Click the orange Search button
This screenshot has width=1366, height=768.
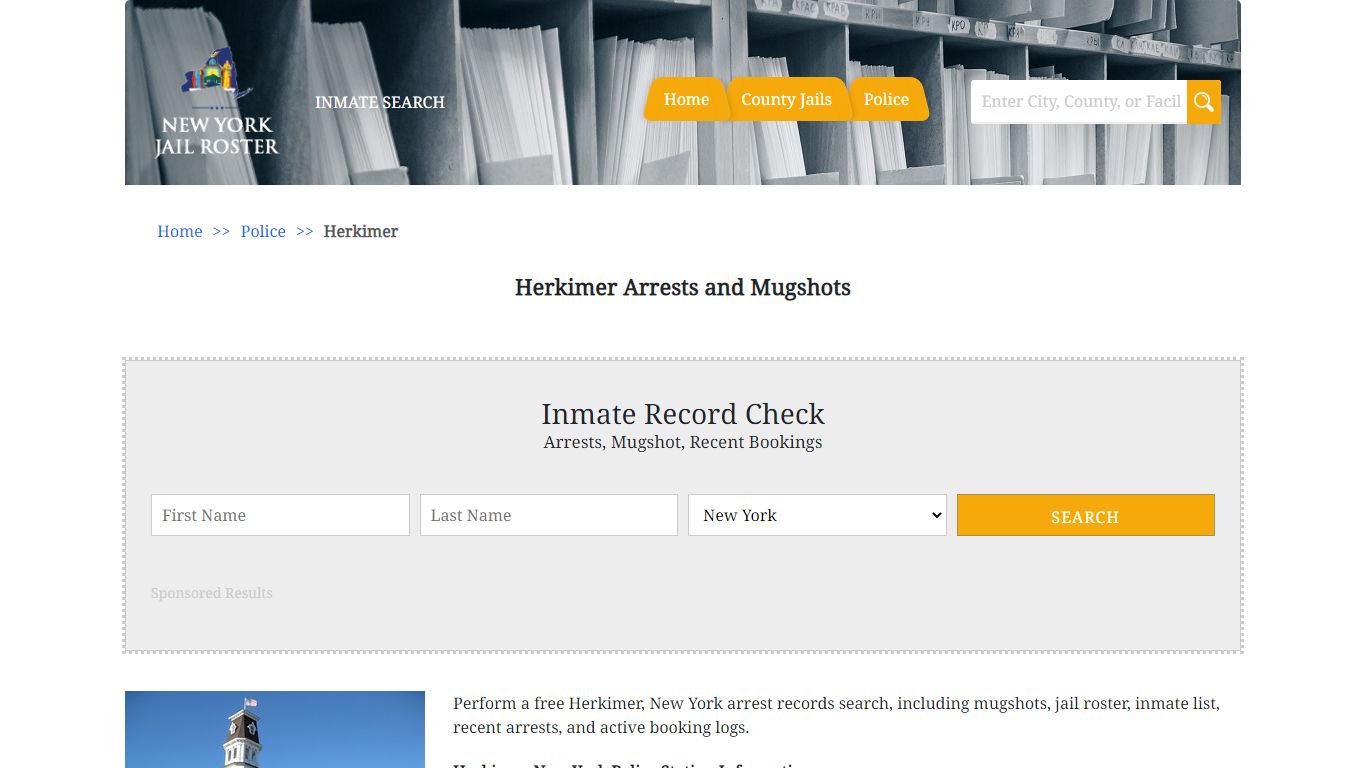click(x=1086, y=515)
